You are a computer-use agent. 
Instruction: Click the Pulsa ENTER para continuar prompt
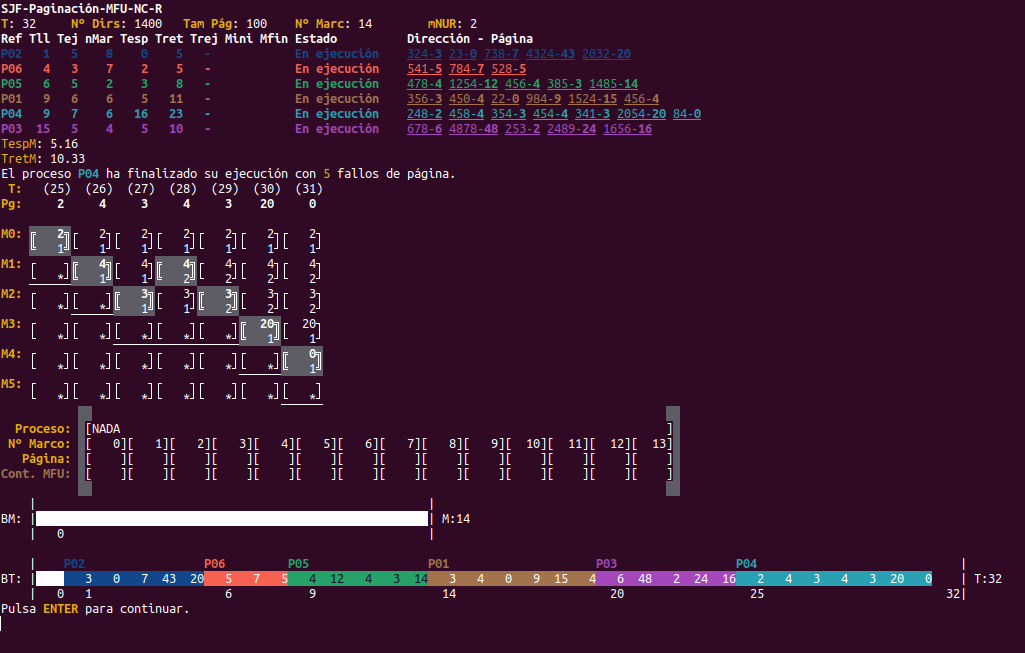95,608
